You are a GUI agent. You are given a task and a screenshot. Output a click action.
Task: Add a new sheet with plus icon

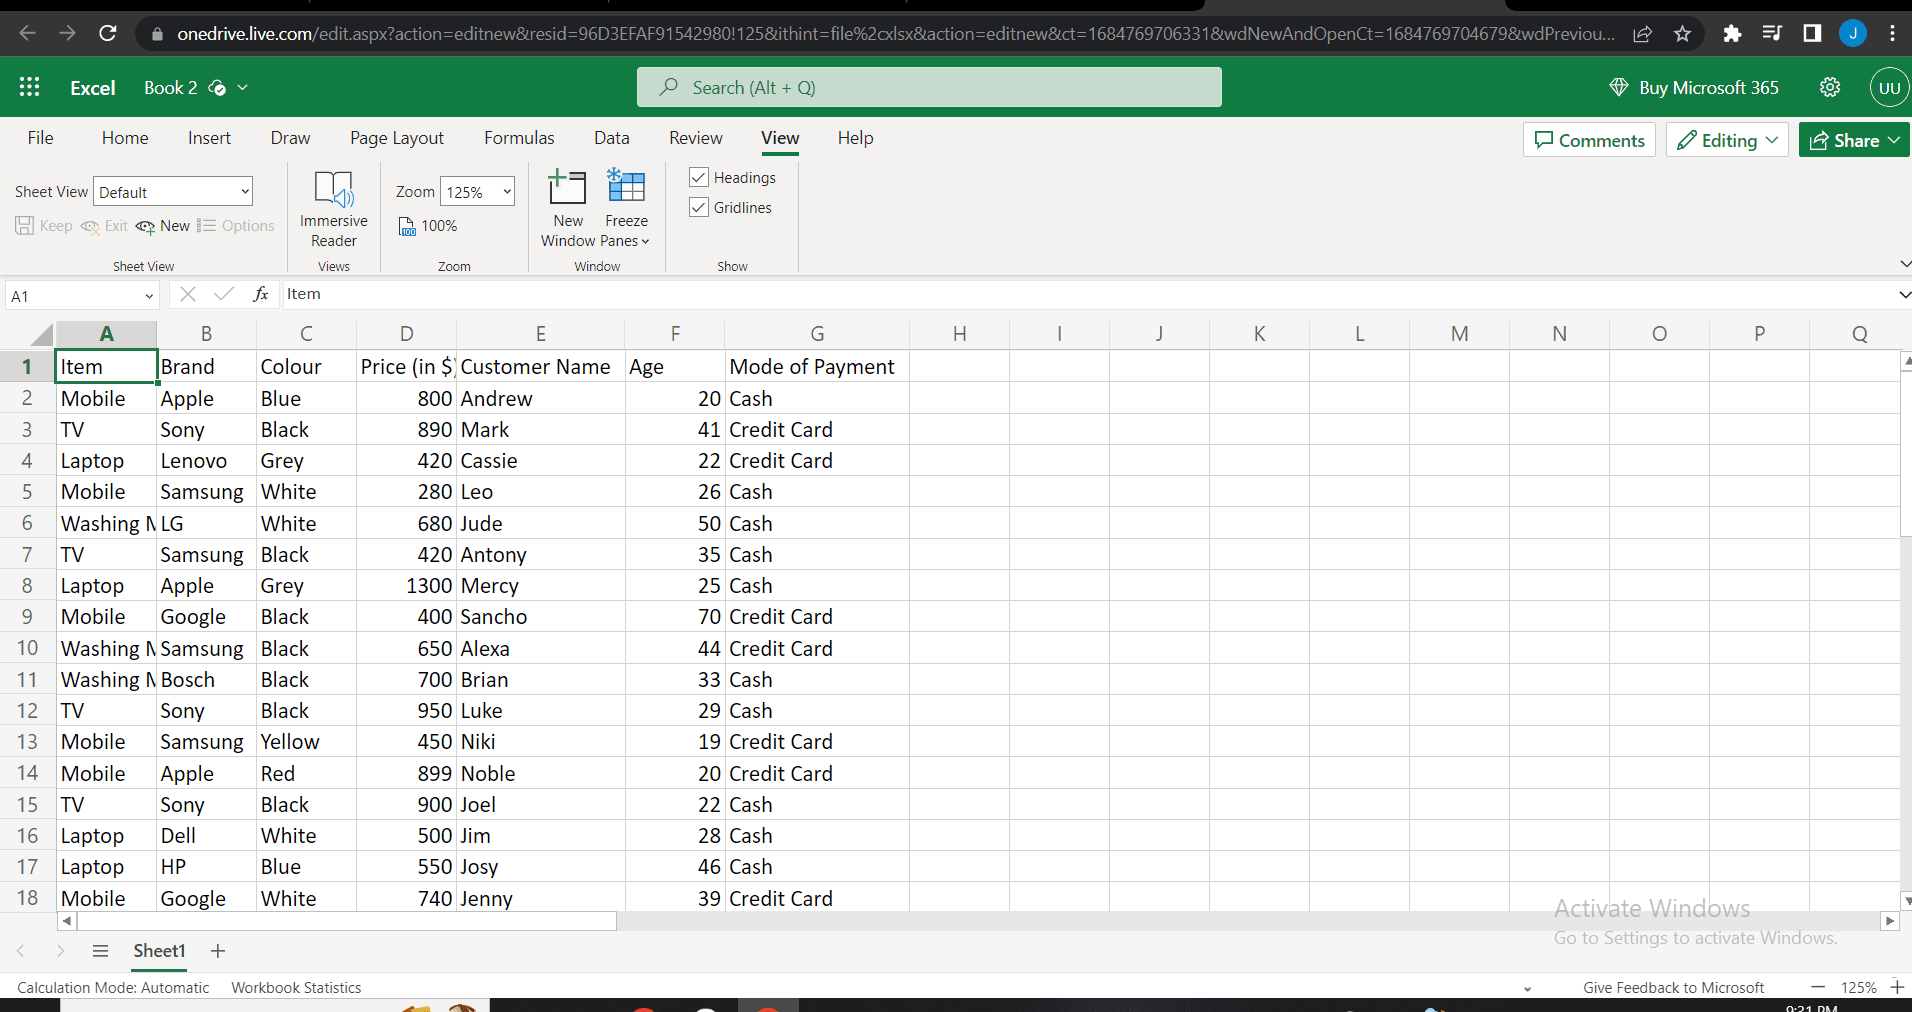tap(218, 951)
